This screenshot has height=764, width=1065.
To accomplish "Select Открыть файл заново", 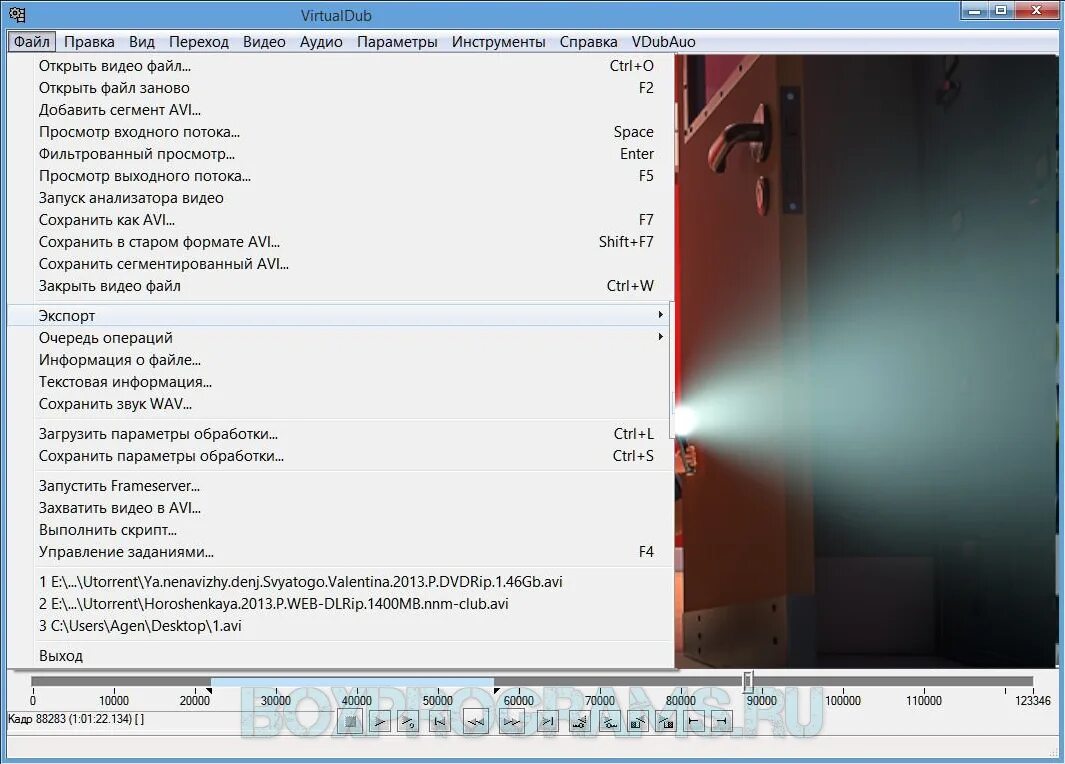I will (x=338, y=88).
